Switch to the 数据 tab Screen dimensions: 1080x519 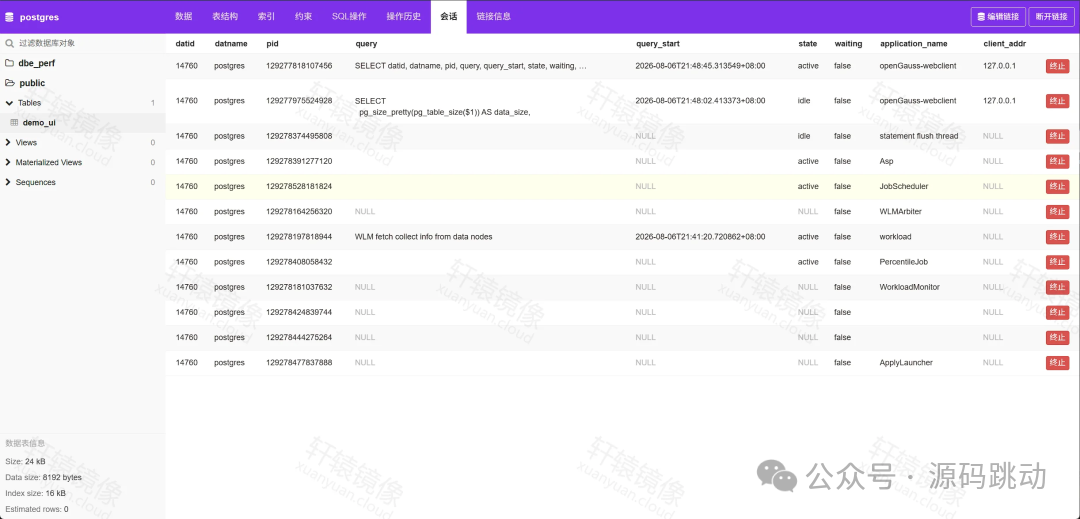point(183,17)
